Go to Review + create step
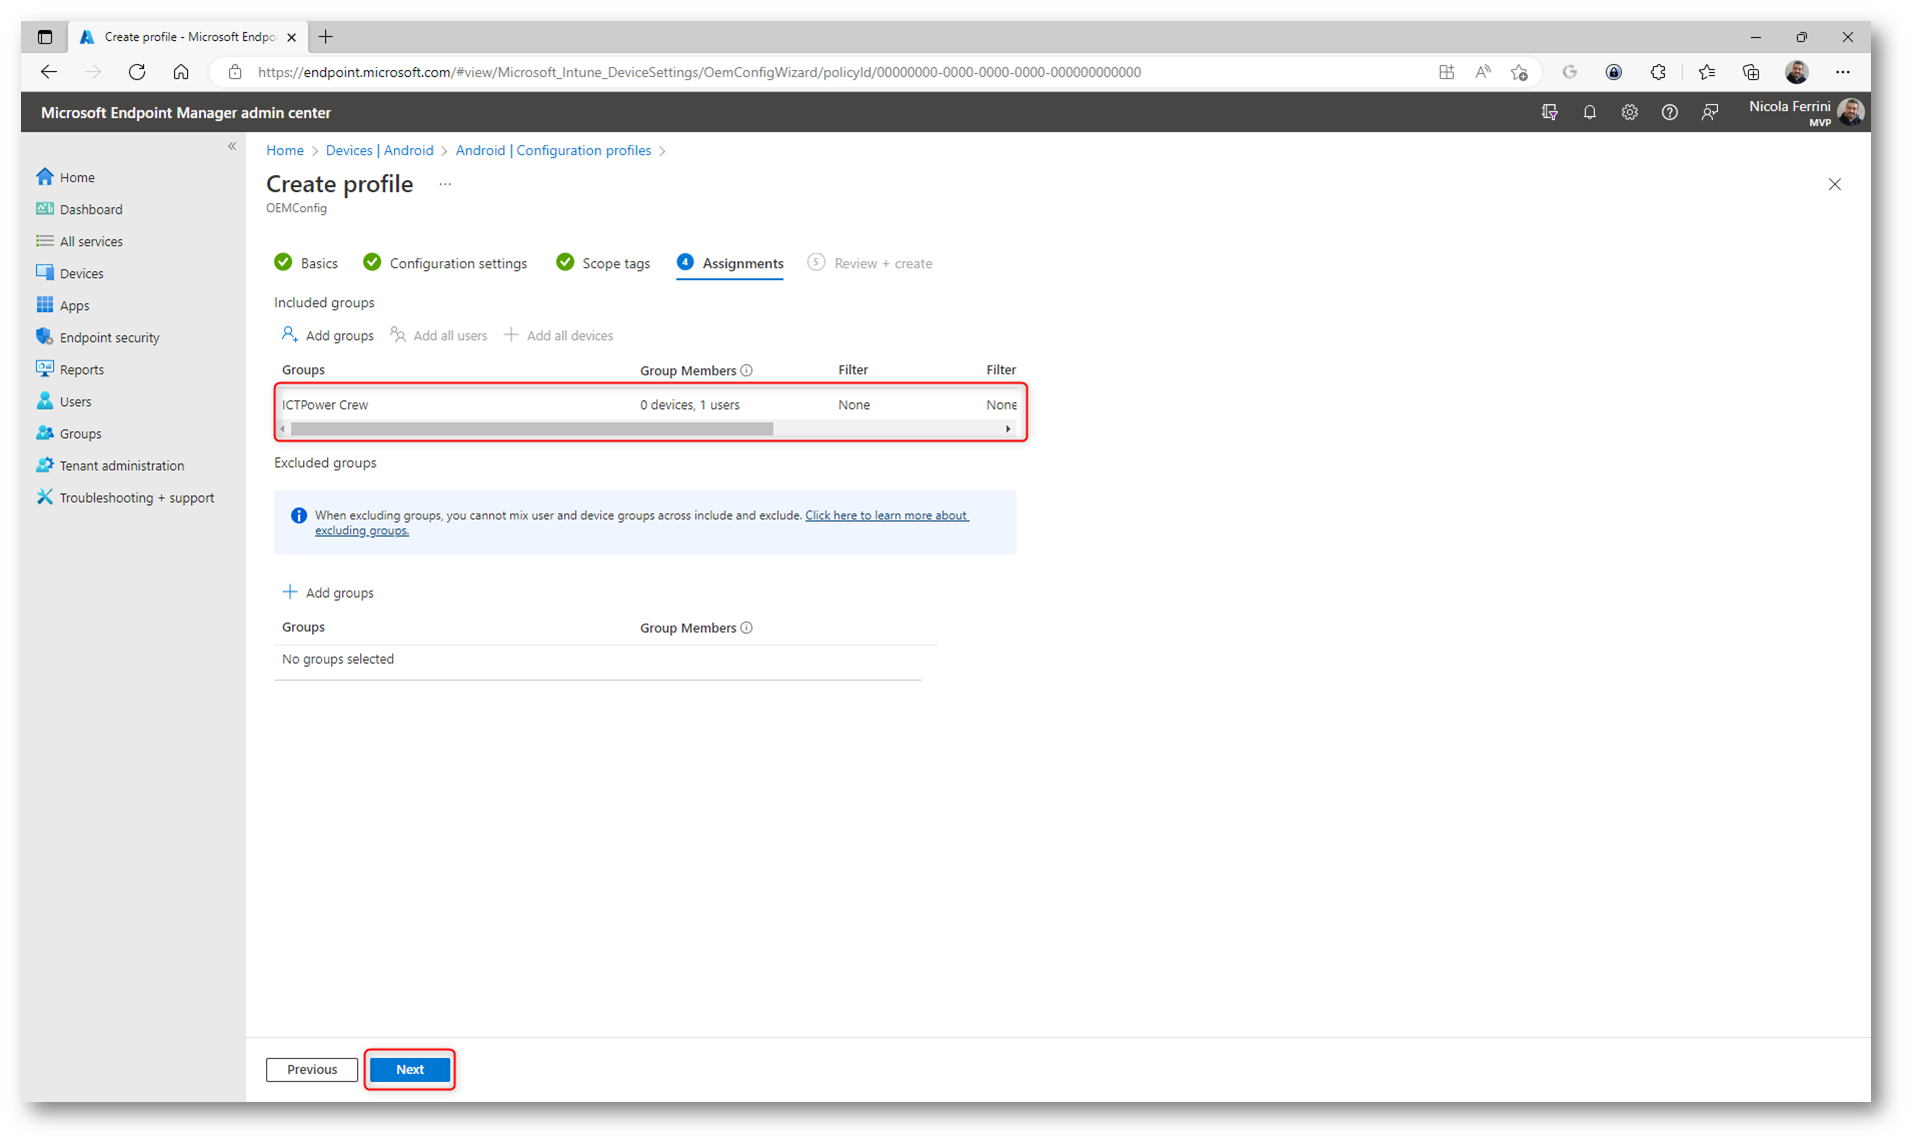 pos(870,263)
